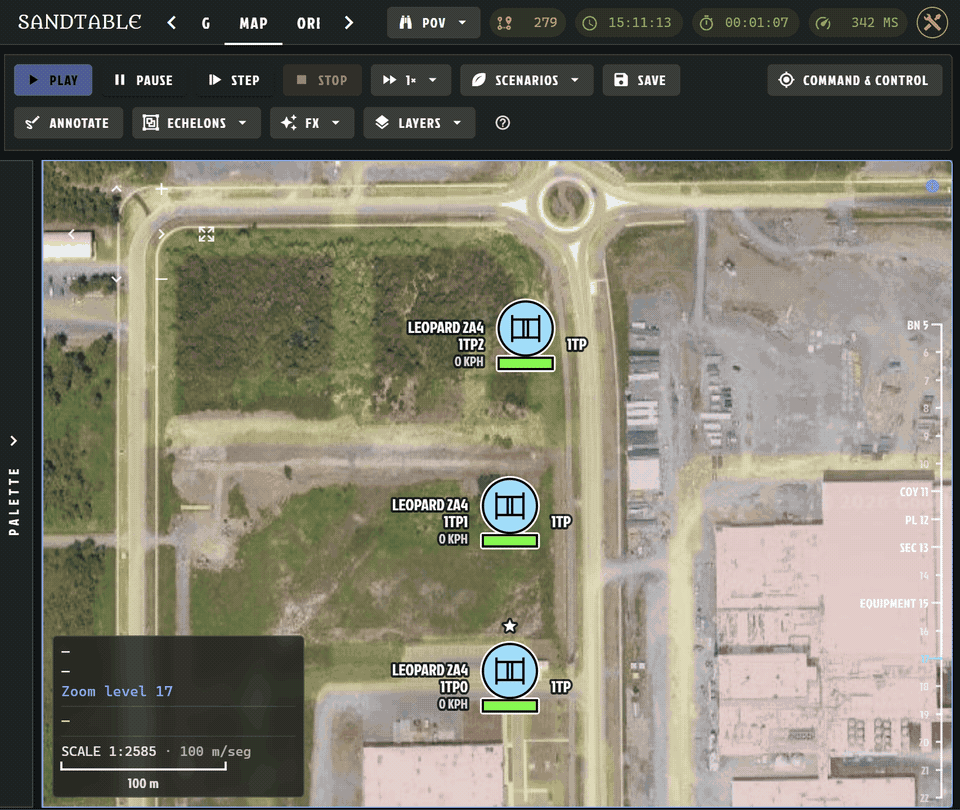Click the entity count 279 indicator
Screen dimensions: 960x810
[x=527, y=23]
